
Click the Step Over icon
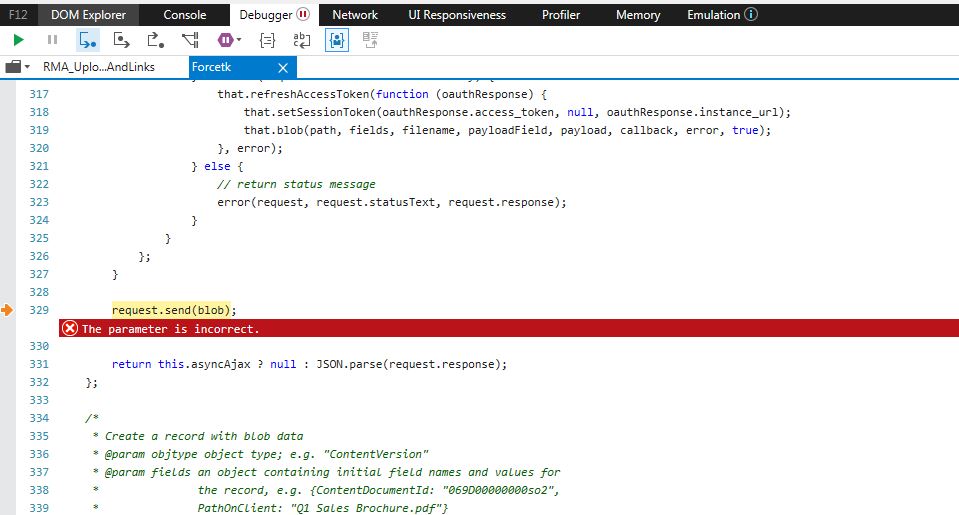click(x=122, y=40)
